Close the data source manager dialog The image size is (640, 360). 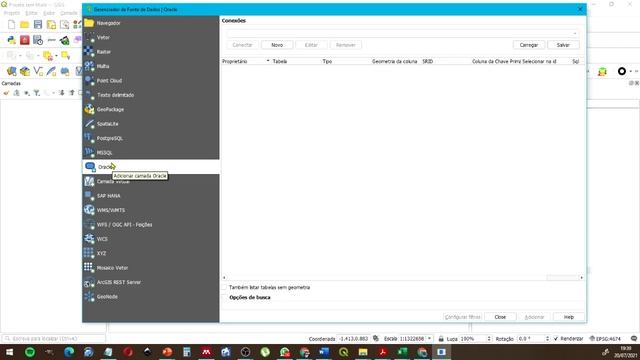tap(500, 317)
